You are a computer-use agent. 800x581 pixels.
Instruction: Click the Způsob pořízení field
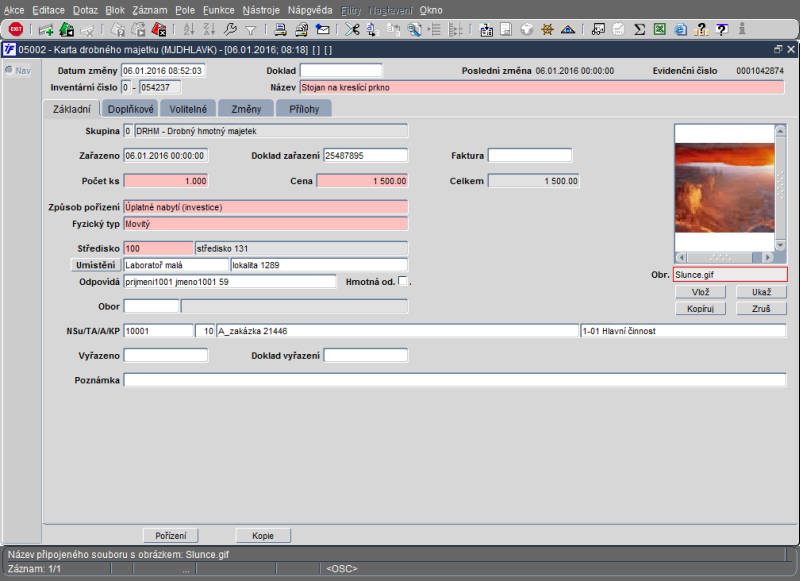(266, 207)
